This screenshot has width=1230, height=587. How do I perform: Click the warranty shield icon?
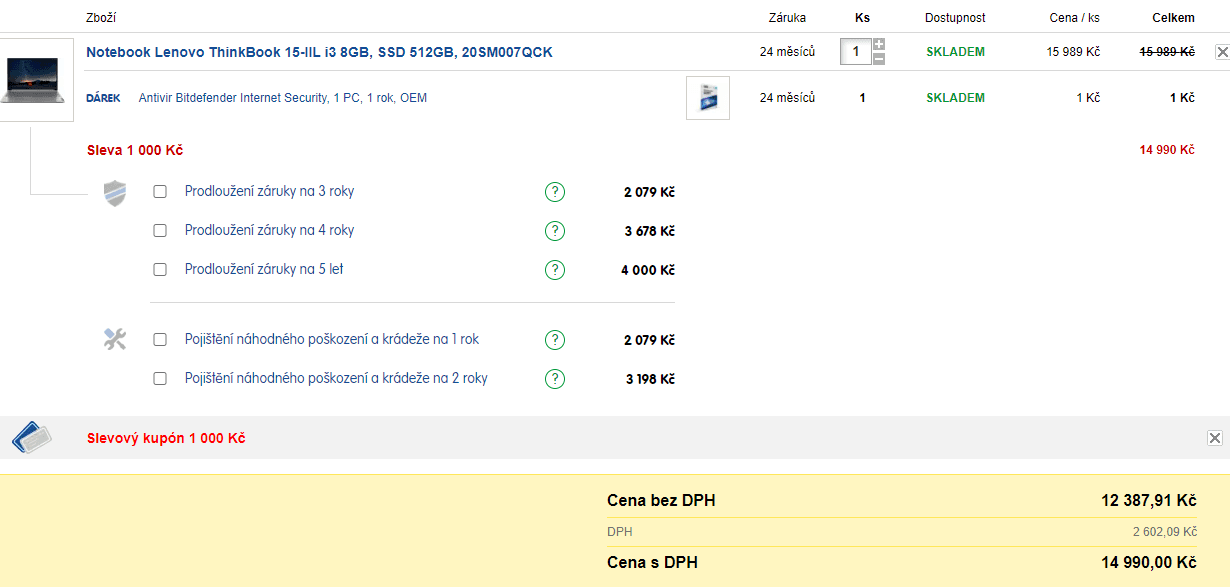coord(115,193)
